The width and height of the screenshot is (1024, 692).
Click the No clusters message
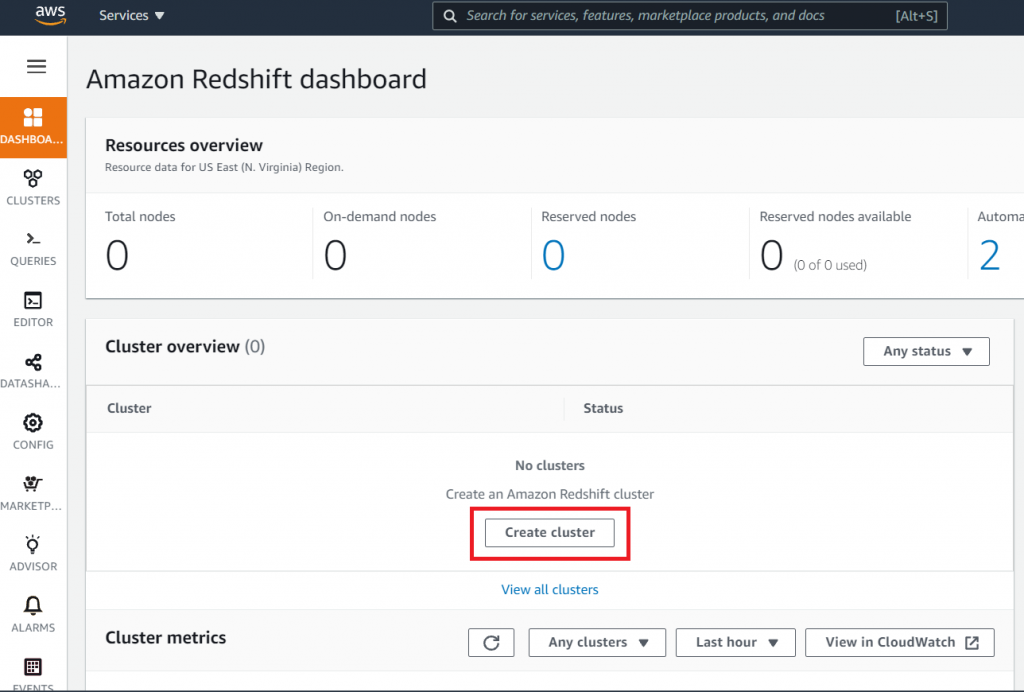[x=550, y=465]
